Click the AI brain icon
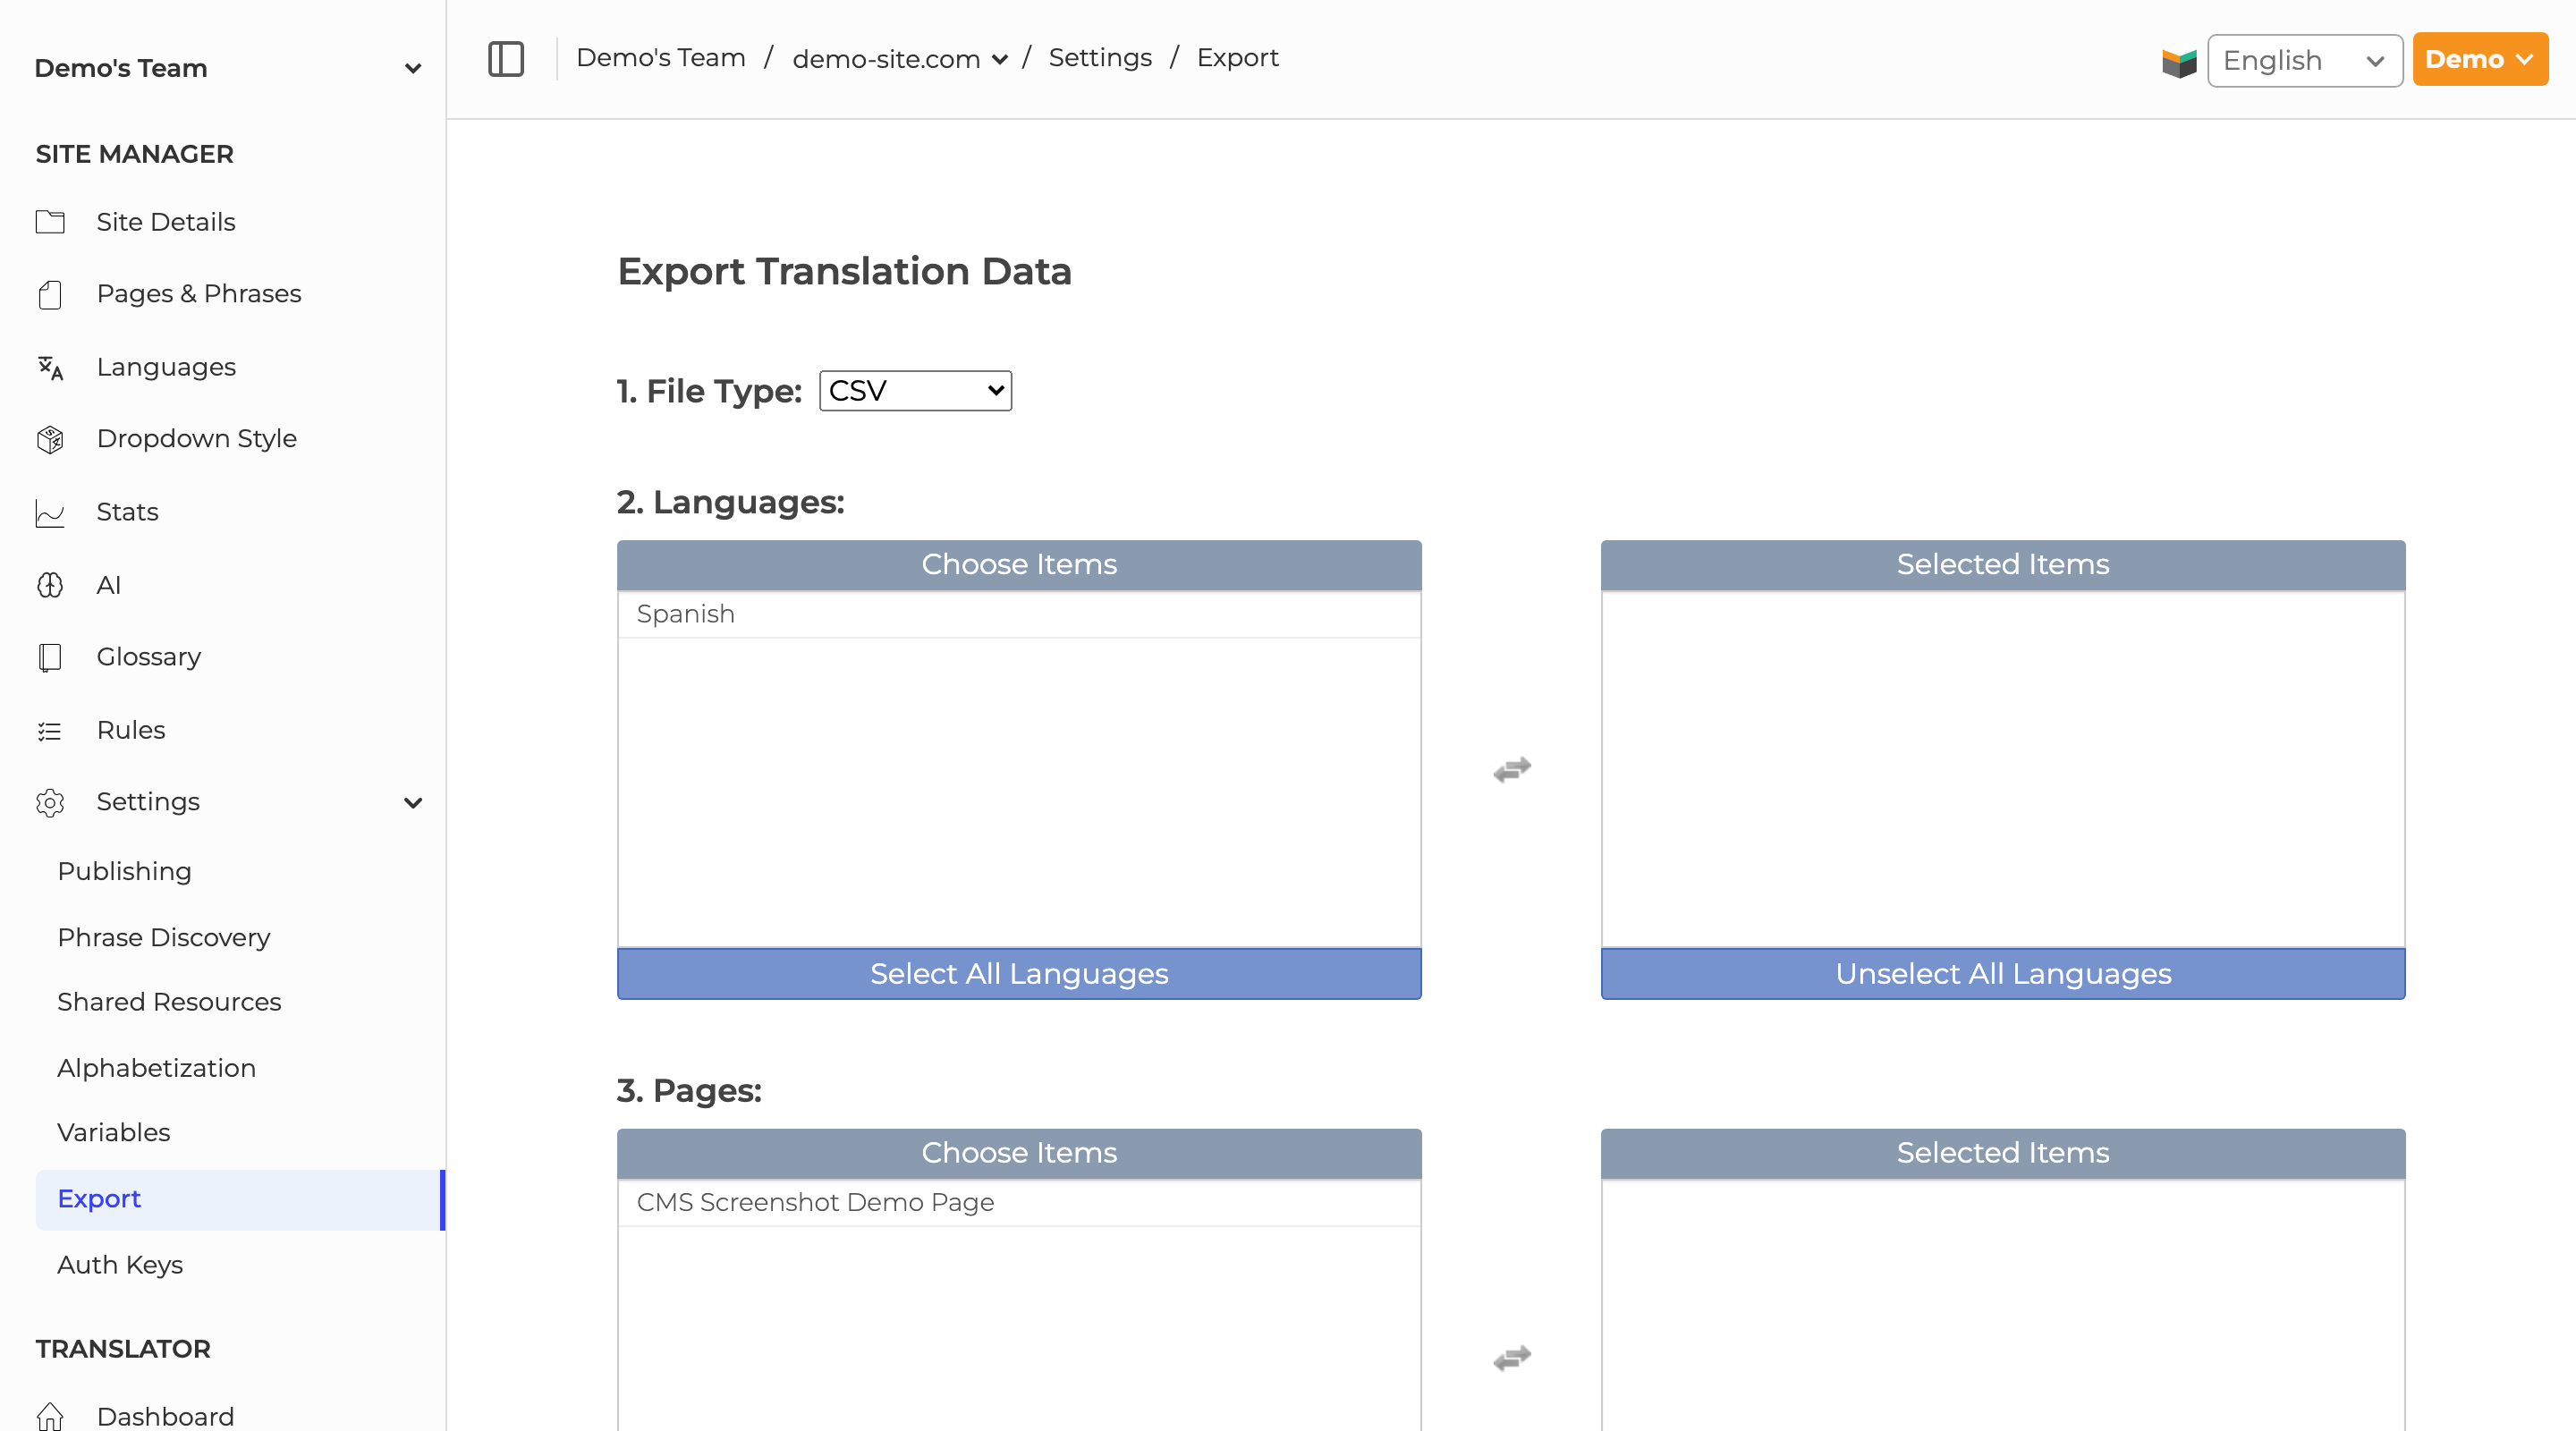Viewport: 2576px width, 1431px height. tap(50, 585)
